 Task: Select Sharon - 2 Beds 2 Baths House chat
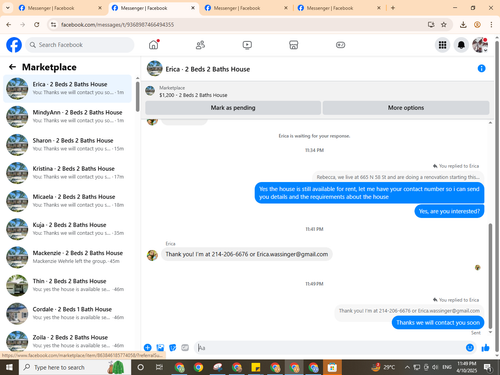(x=67, y=145)
